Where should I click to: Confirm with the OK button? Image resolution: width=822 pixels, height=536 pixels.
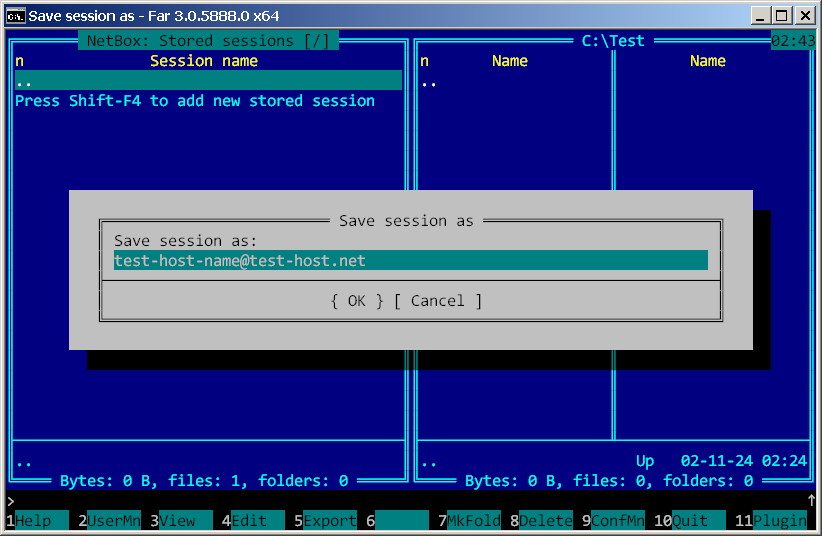(x=356, y=301)
